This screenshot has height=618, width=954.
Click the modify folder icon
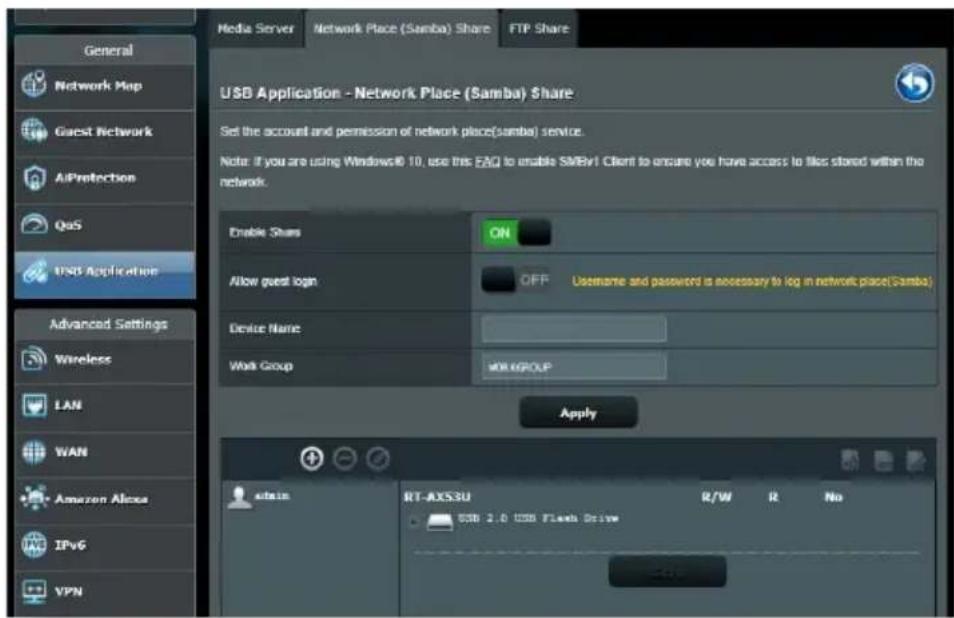[x=916, y=460]
